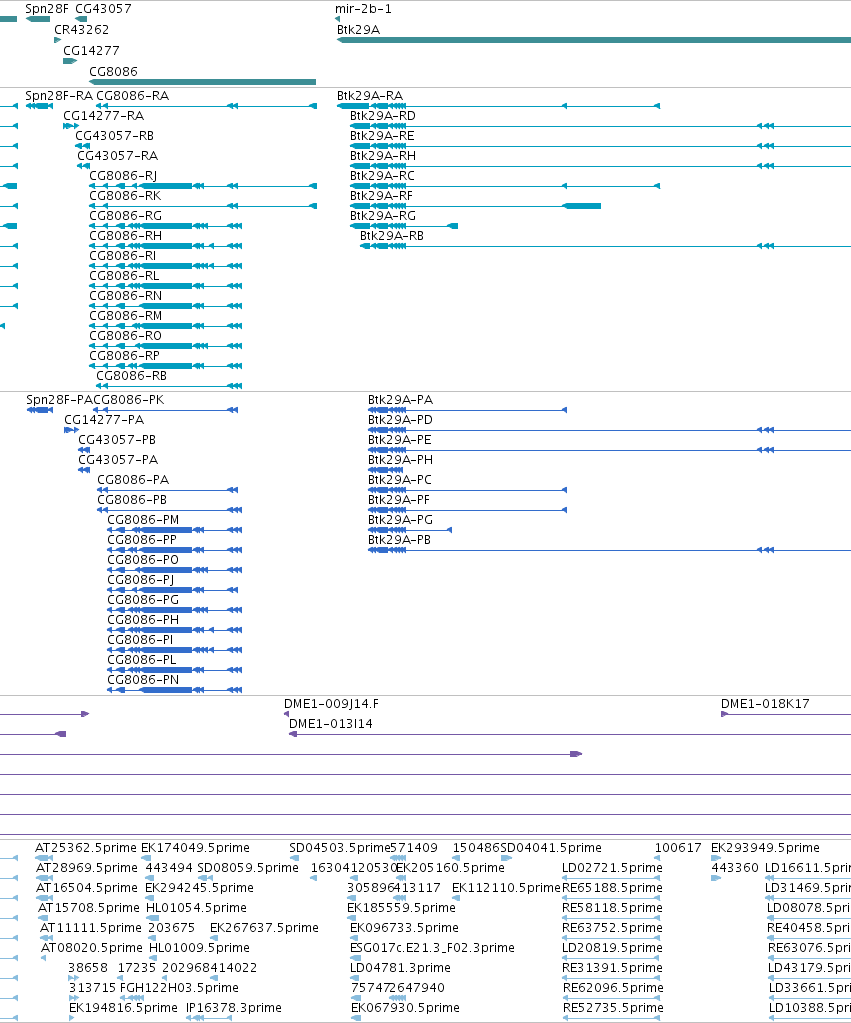Click the Btk29A-RB transcript label
Screen dimensions: 851x1023
pyautogui.click(x=392, y=236)
